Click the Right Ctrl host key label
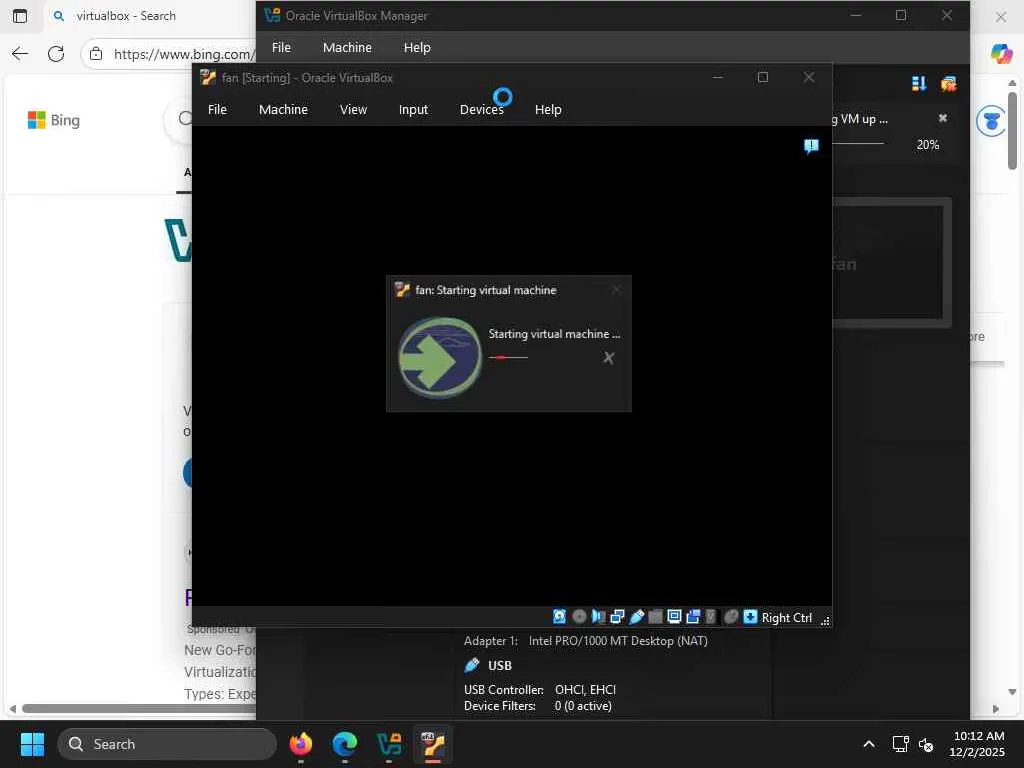1024x768 pixels. (787, 618)
